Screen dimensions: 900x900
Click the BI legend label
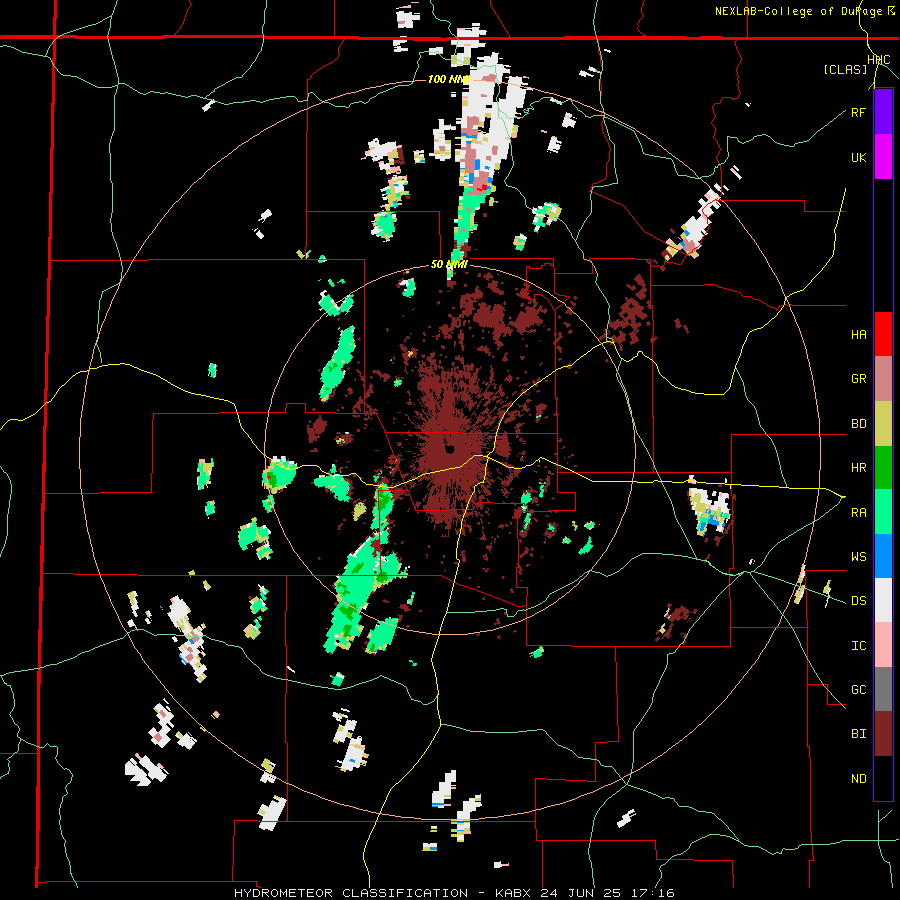858,734
